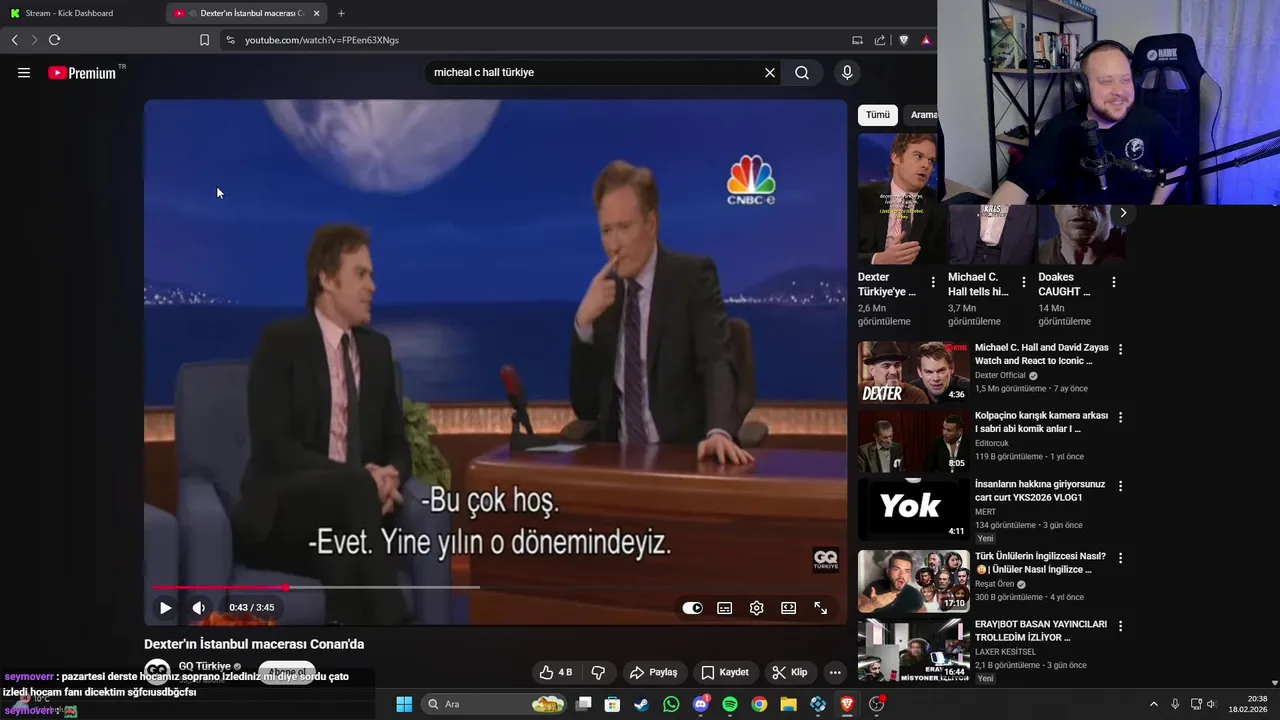Open options for Michael C. Hall tells short
Viewport: 1280px width, 720px height.
(x=1023, y=282)
